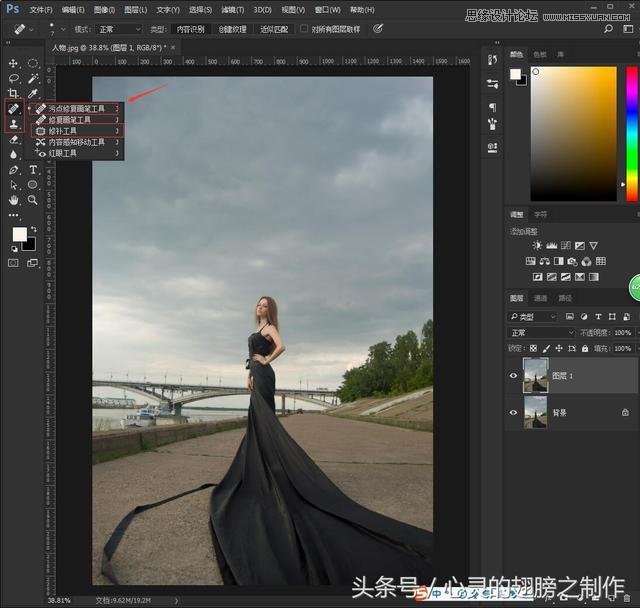
Task: Hide the 图层 1 layer visibility eye
Action: tap(514, 376)
